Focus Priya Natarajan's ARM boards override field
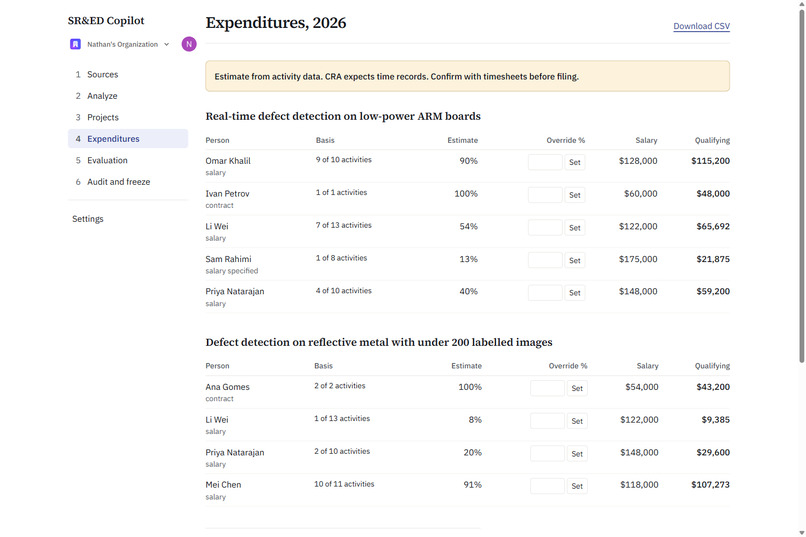 pyautogui.click(x=545, y=293)
